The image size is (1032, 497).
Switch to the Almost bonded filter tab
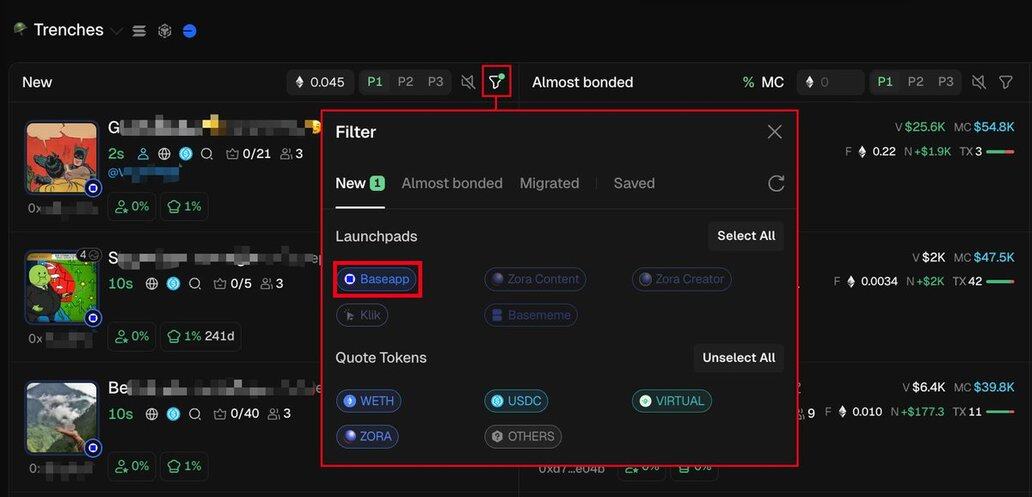point(452,183)
